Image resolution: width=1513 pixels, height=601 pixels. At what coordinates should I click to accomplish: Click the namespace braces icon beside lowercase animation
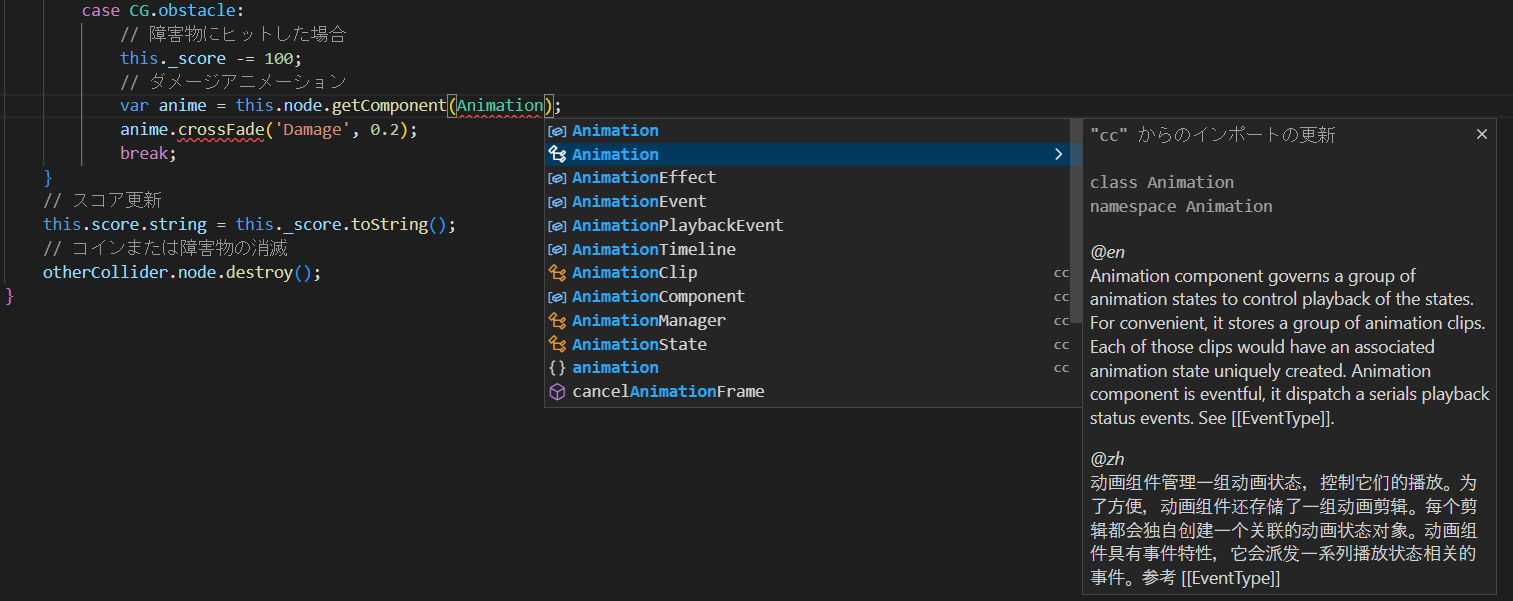(558, 368)
